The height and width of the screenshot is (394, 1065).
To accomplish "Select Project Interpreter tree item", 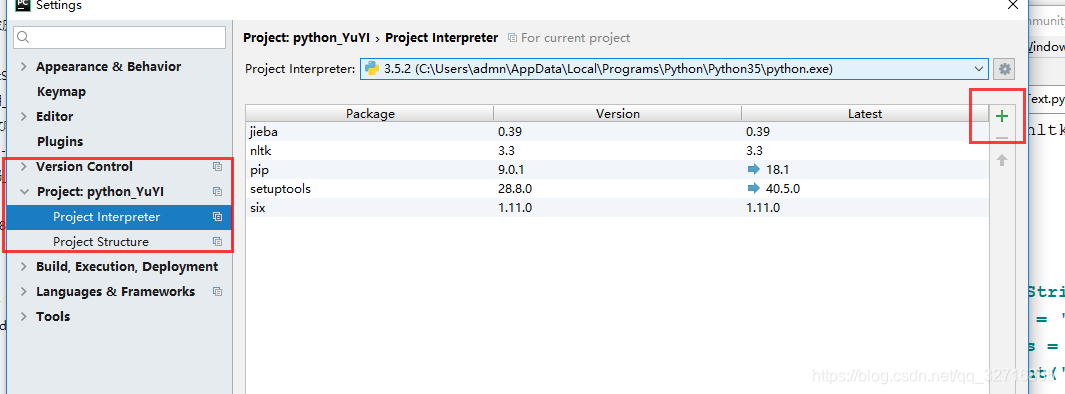I will (119, 217).
